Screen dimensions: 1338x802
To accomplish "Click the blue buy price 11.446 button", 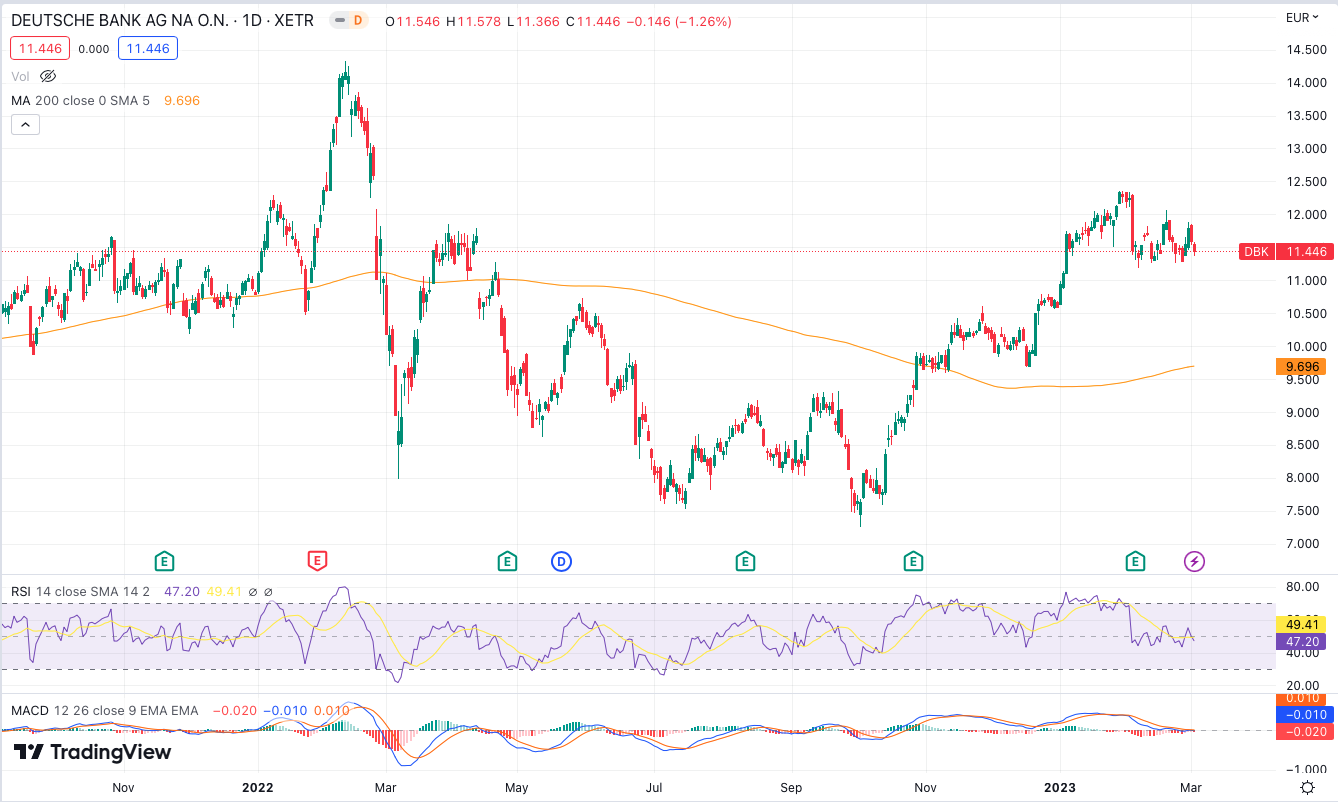I will [146, 48].
